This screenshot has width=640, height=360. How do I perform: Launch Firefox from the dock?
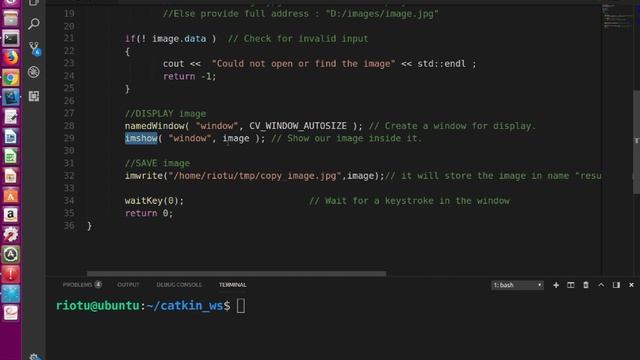tap(11, 58)
